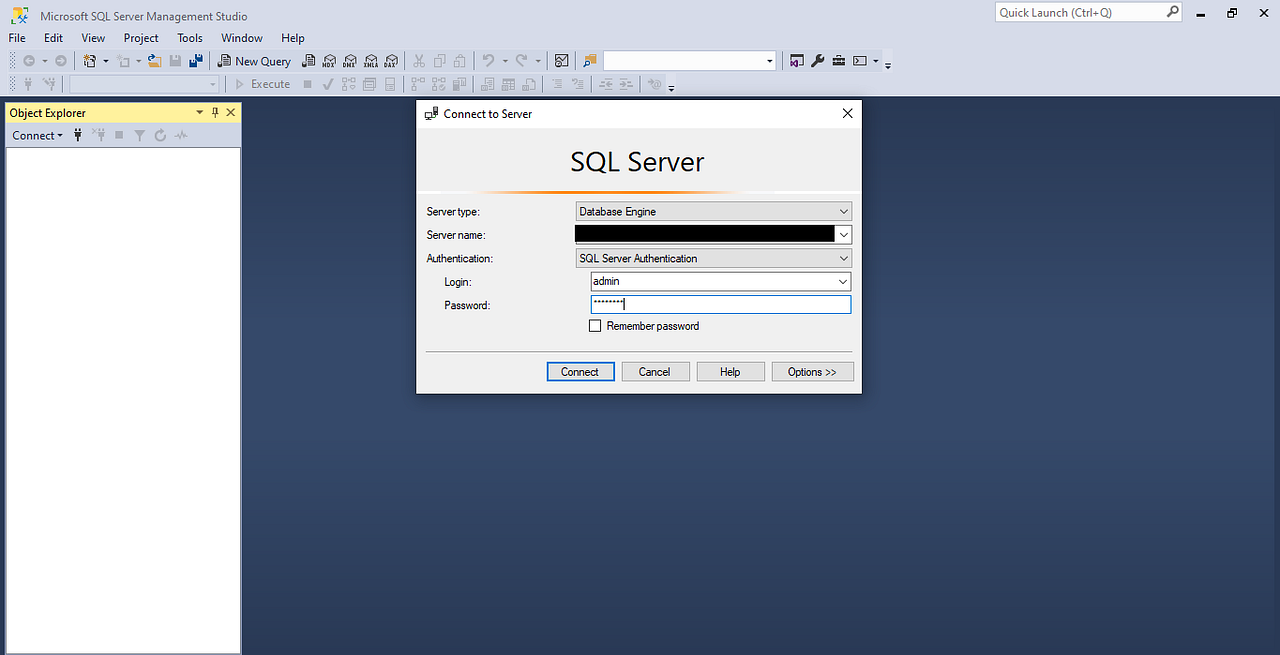The image size is (1280, 655).
Task: Open the Tools menu
Action: point(189,38)
